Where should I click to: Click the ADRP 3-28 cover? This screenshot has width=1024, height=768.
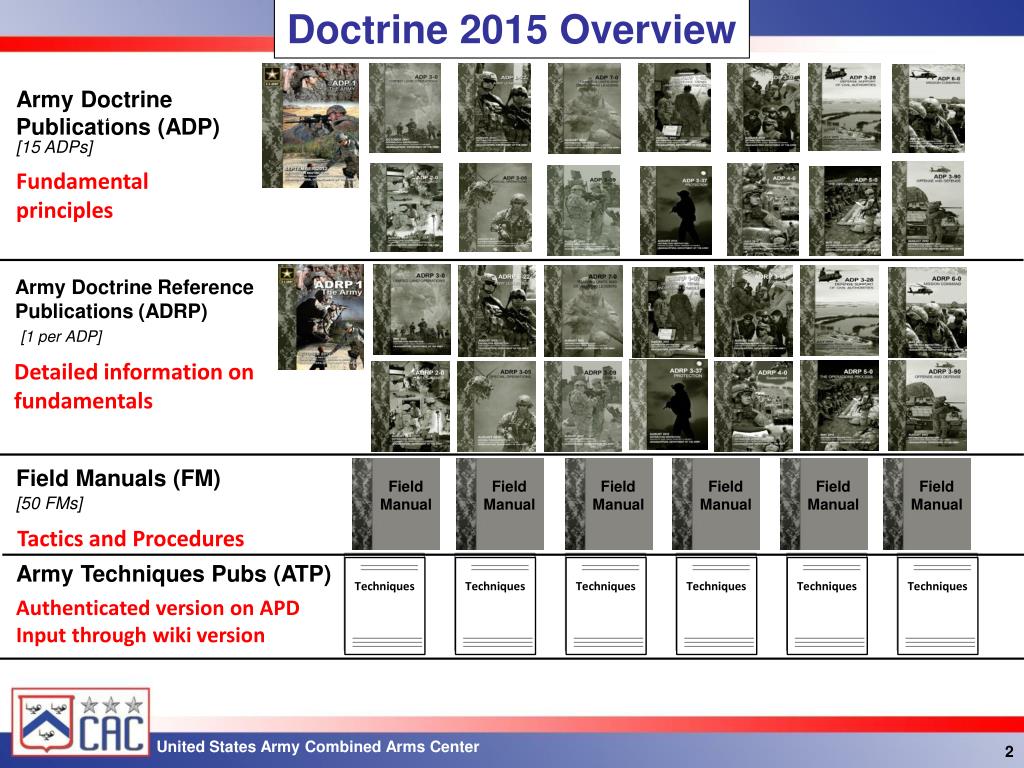tap(839, 311)
